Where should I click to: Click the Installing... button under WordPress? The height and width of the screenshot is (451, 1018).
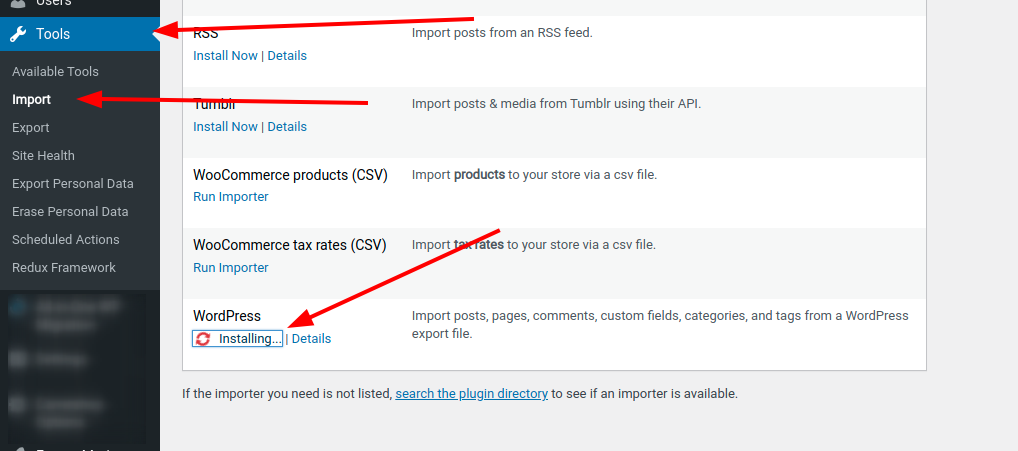pyautogui.click(x=238, y=339)
